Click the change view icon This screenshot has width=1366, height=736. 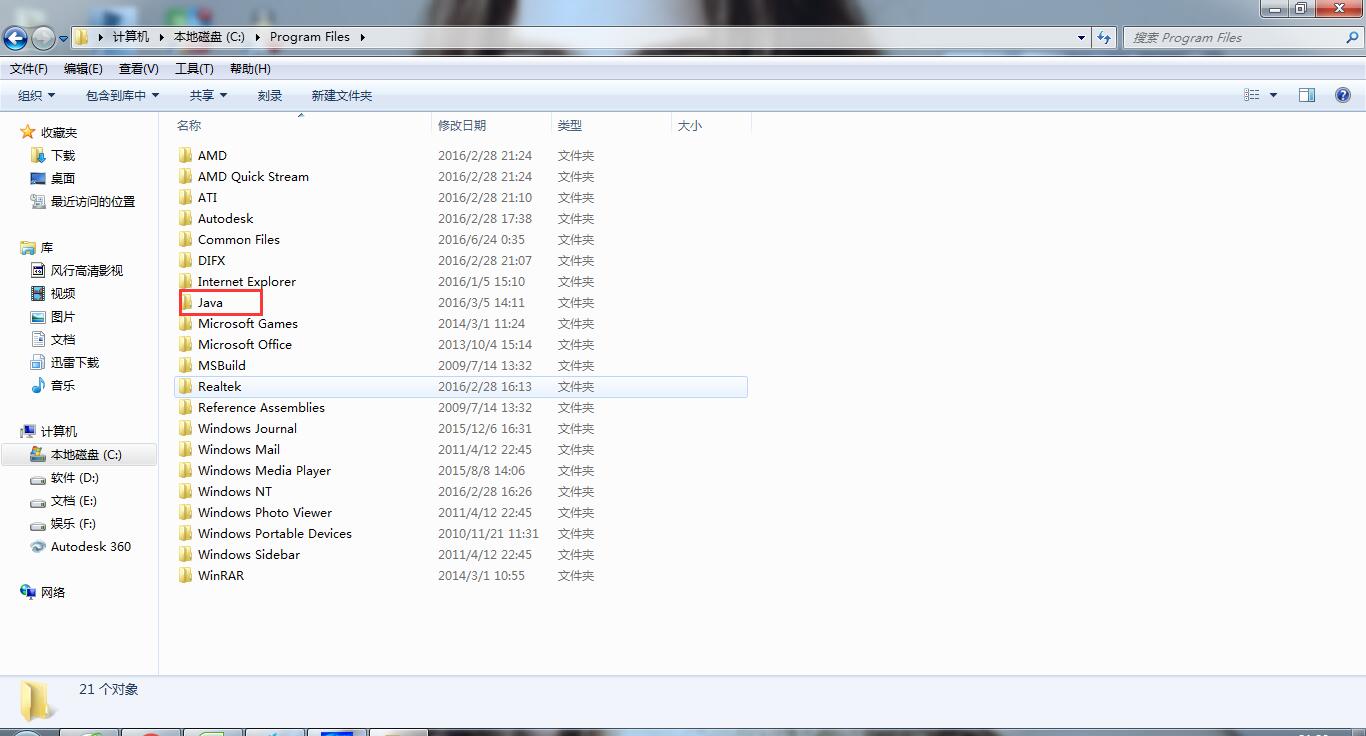[x=1252, y=95]
